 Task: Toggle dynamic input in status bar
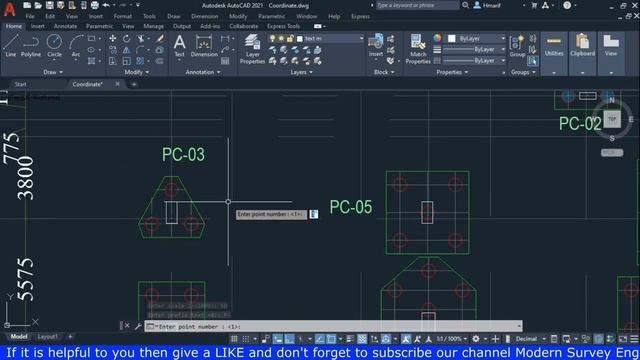click(278, 339)
